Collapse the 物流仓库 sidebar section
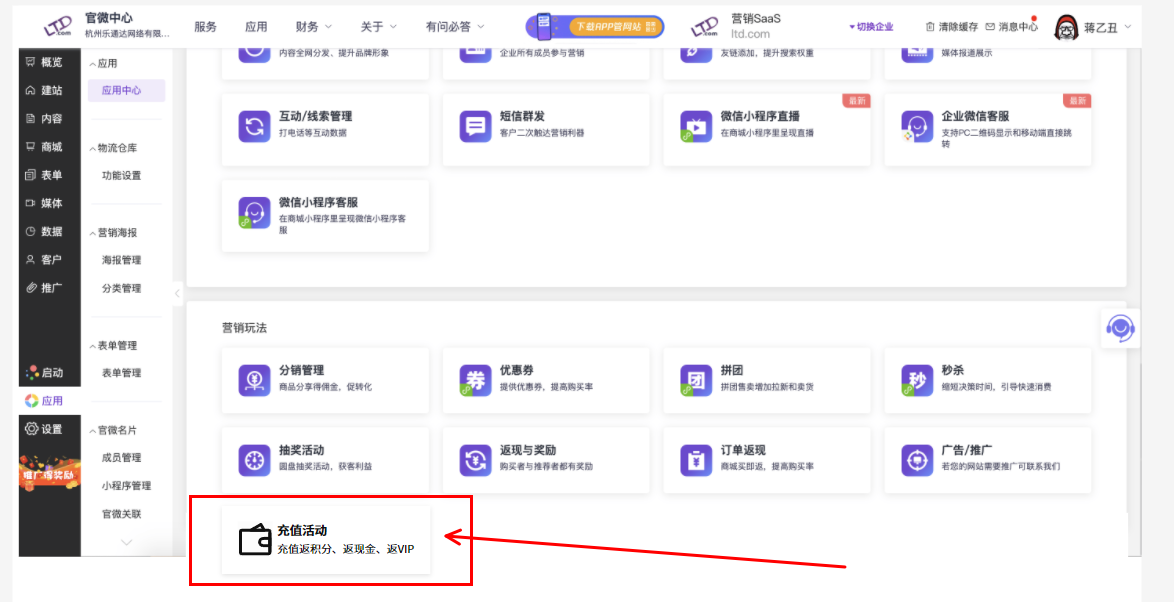 click(93, 148)
